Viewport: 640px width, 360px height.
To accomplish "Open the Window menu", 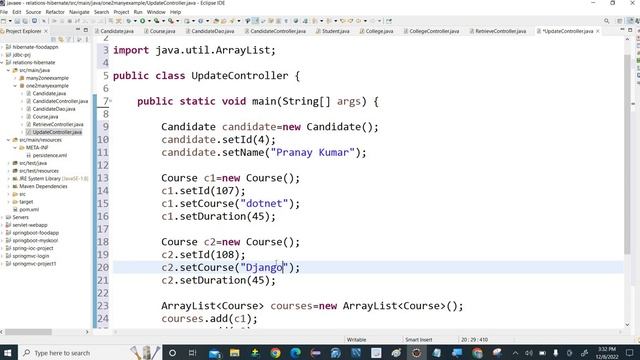I will click(x=156, y=12).
